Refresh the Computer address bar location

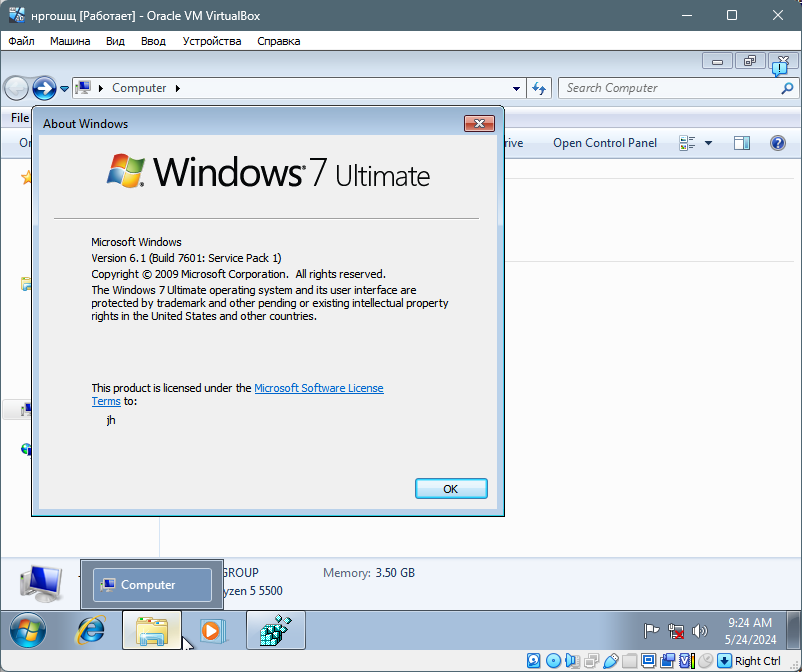pos(539,88)
